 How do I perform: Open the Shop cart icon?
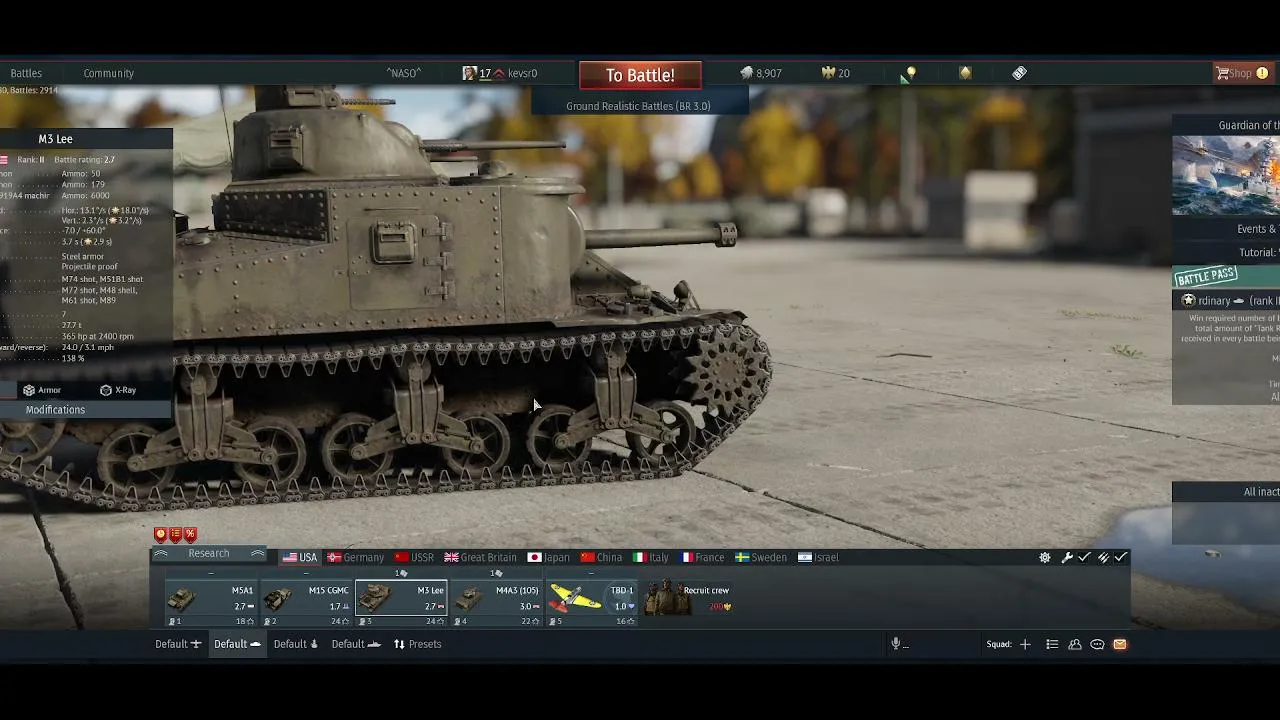point(1222,73)
